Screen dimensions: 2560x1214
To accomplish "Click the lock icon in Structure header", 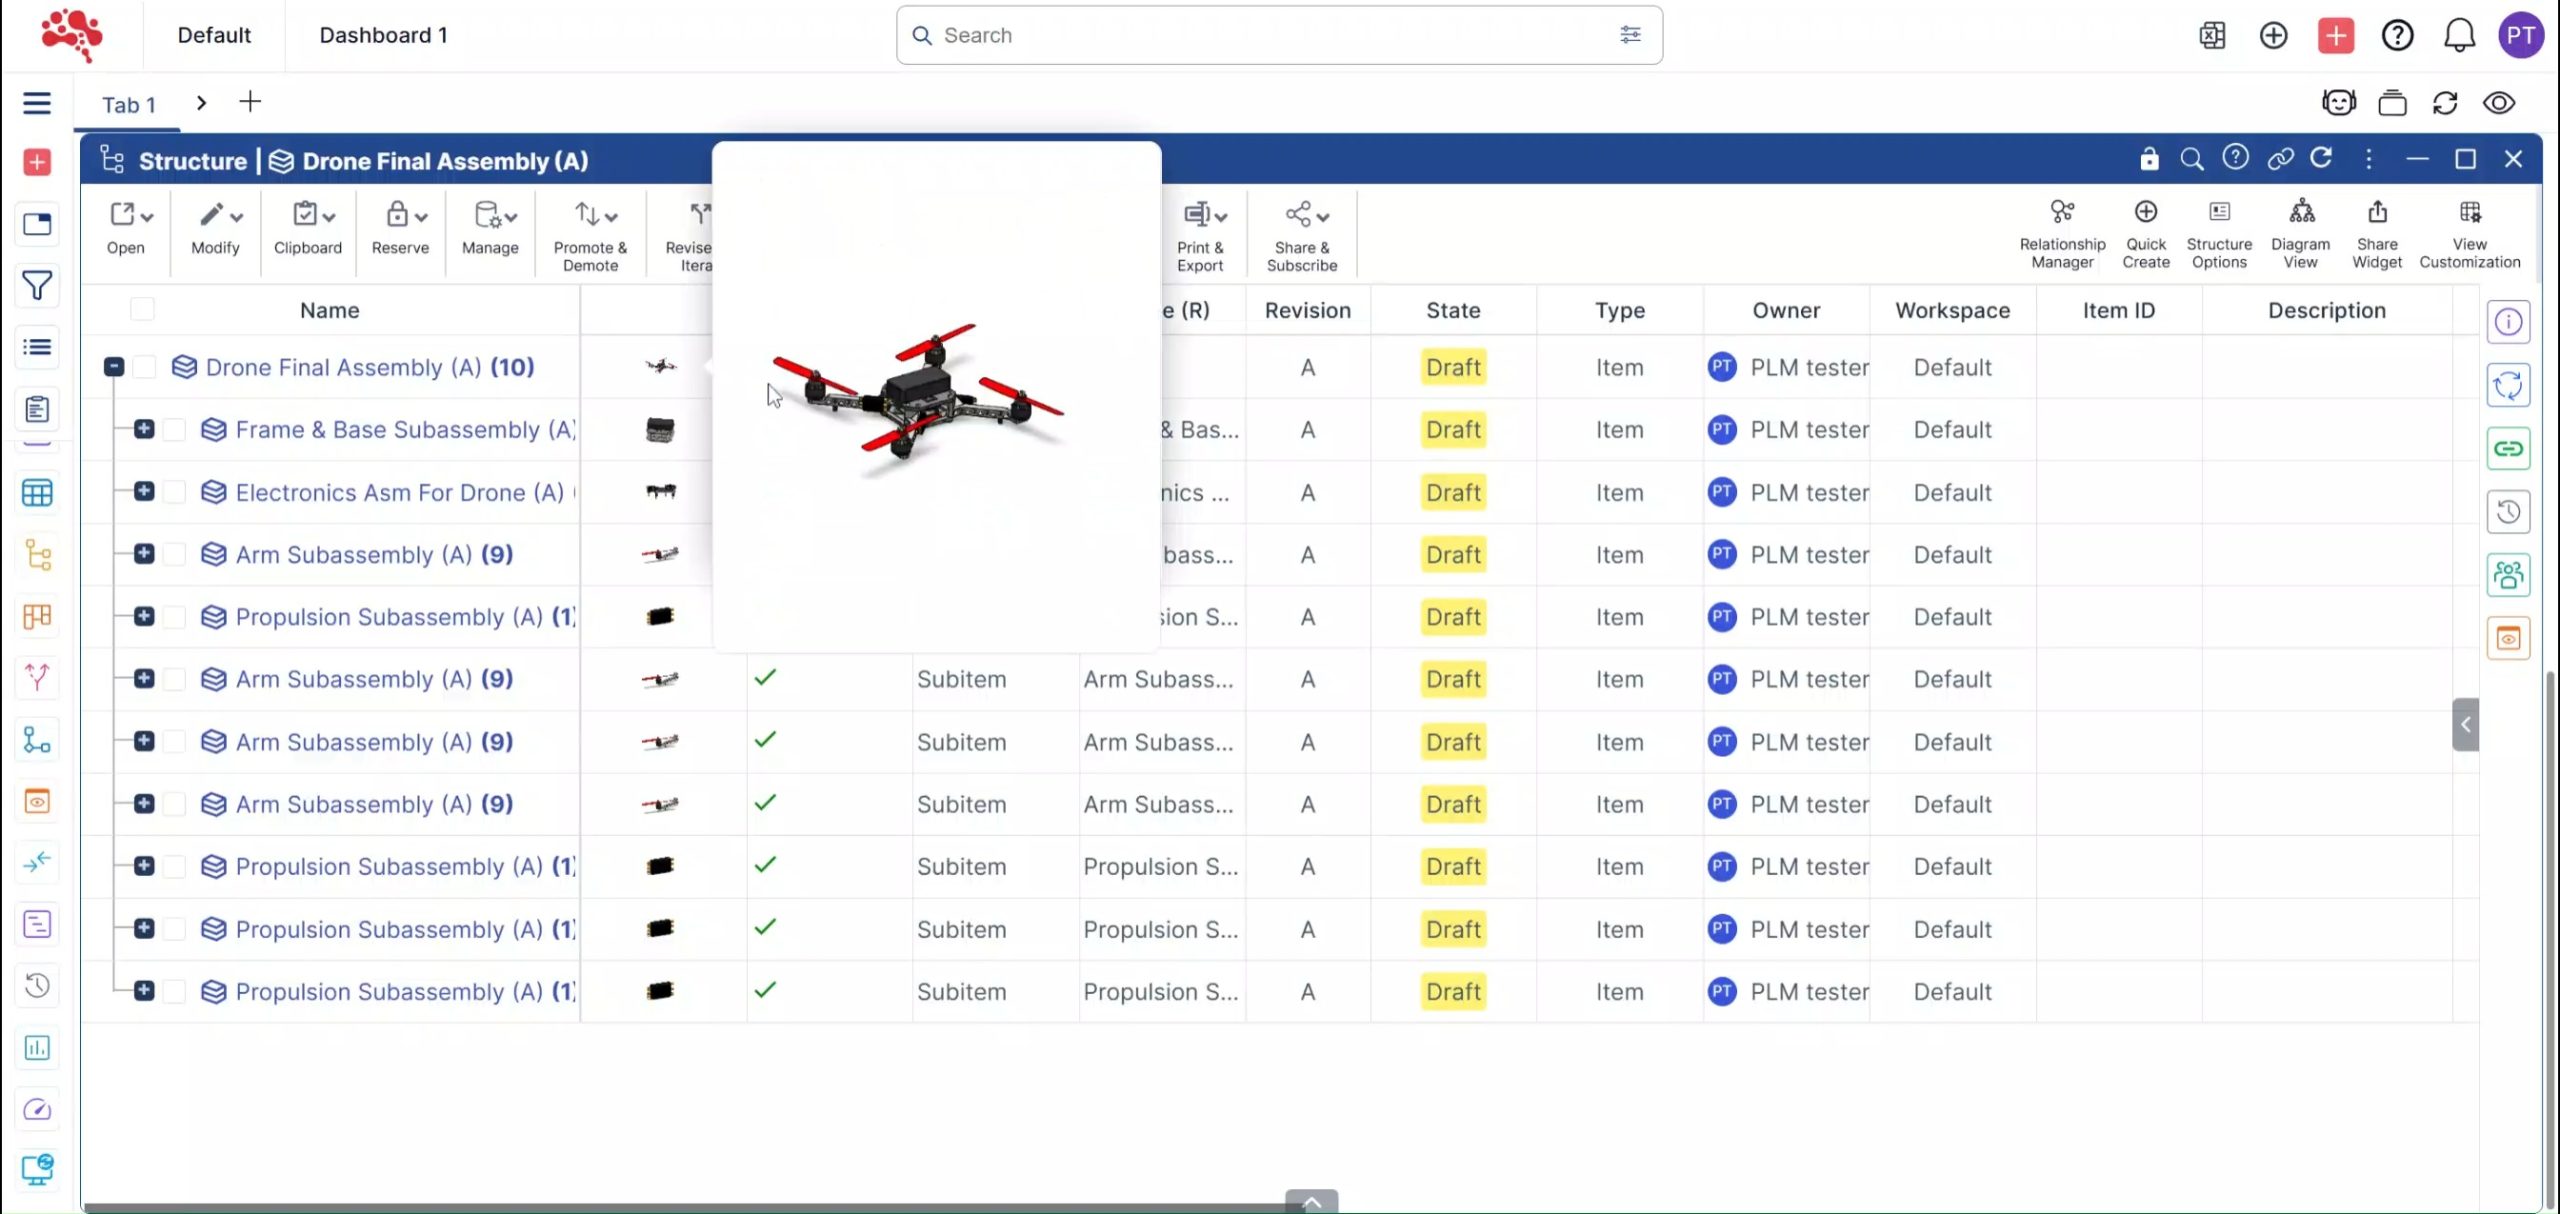I will coord(2149,159).
